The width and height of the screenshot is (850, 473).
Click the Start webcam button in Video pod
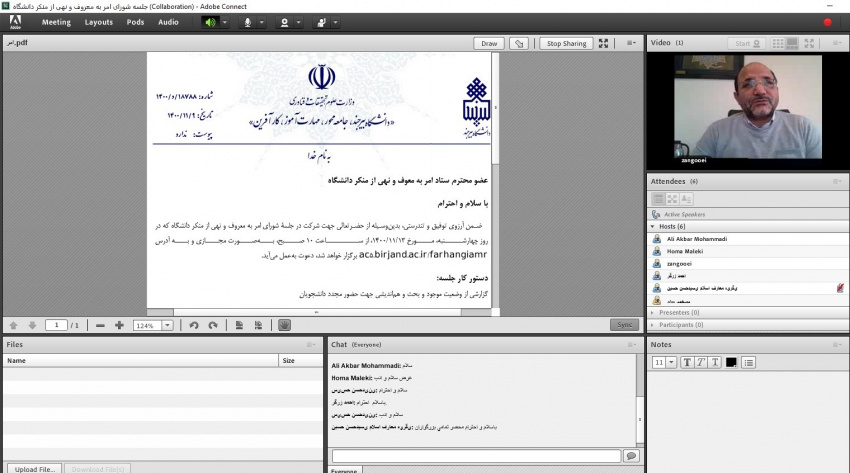coord(746,43)
